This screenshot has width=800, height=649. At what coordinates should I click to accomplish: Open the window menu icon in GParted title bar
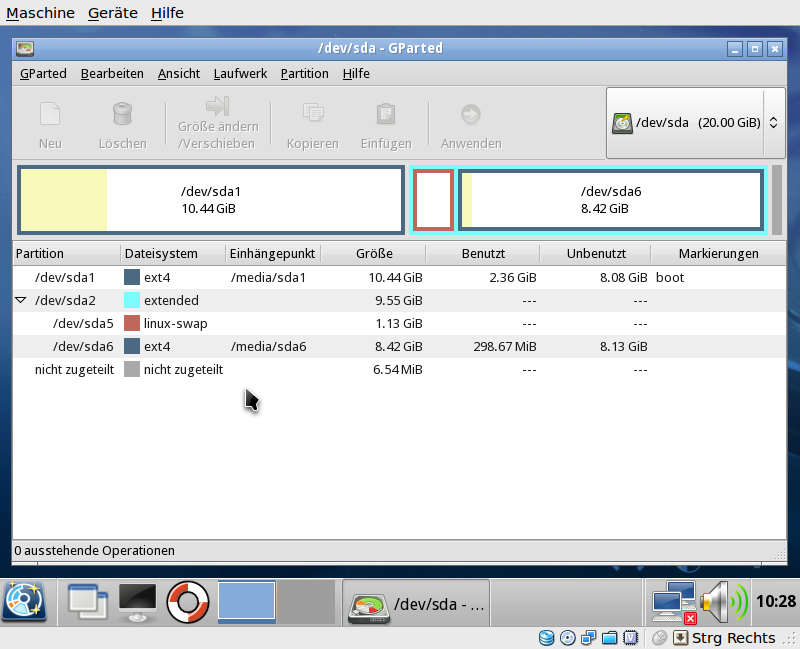pos(26,48)
